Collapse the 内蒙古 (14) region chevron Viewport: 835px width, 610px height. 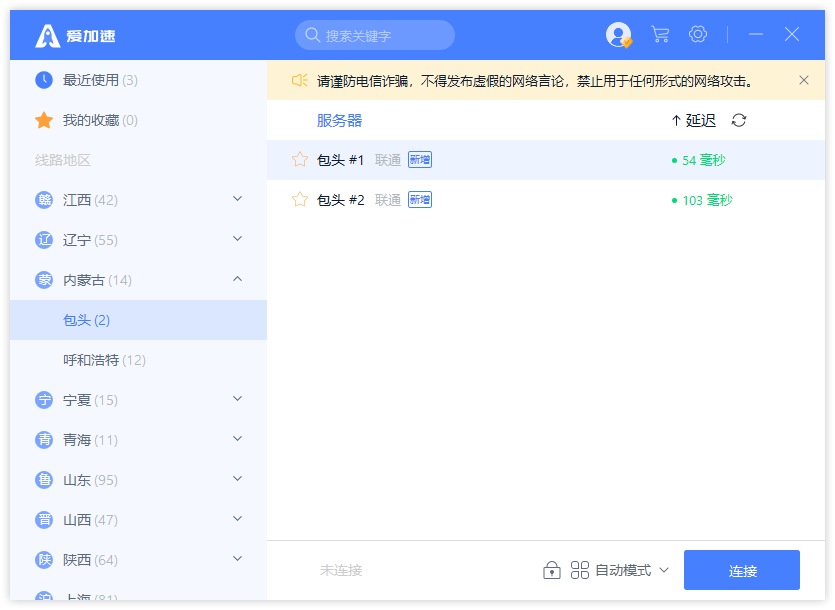(x=238, y=279)
